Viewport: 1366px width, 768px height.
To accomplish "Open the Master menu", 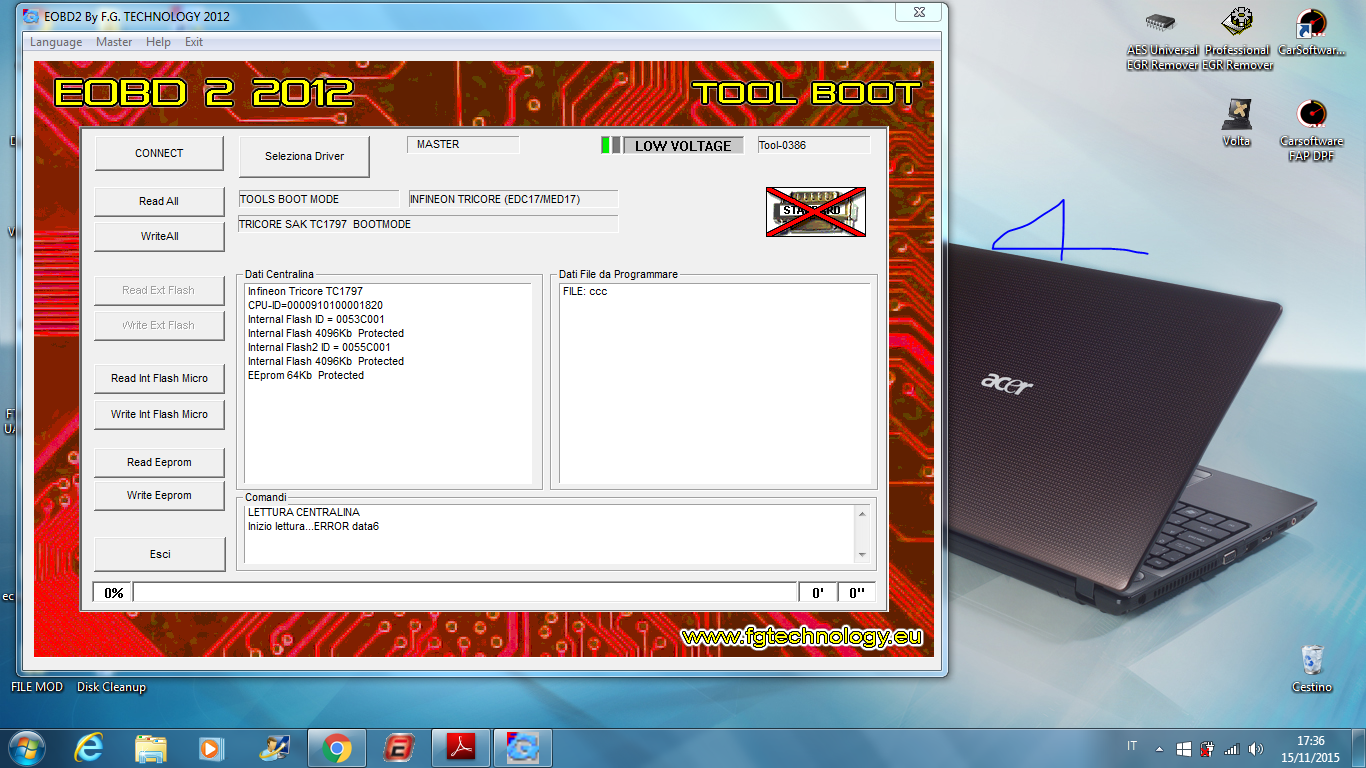I will tap(114, 42).
